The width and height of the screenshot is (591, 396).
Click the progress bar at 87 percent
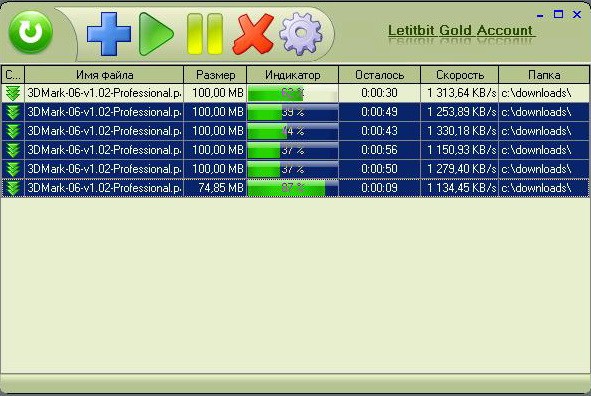(x=292, y=188)
